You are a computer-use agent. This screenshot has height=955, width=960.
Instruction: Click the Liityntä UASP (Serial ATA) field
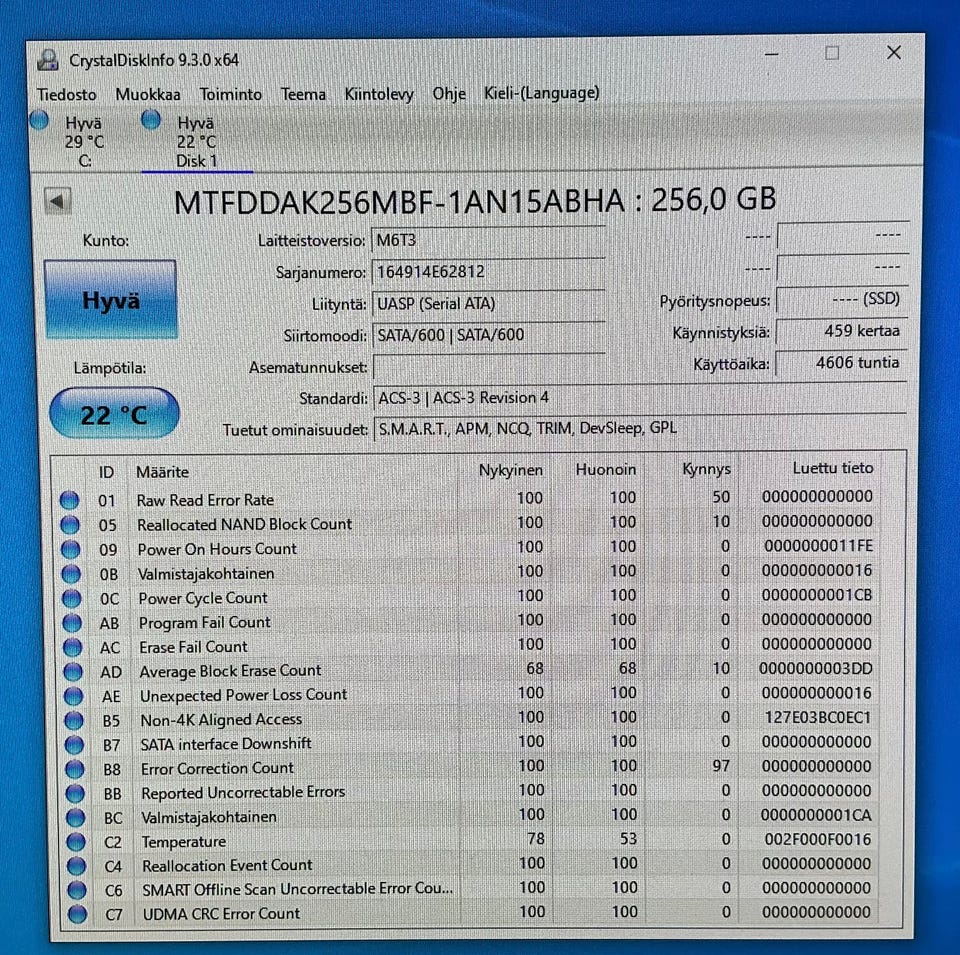tap(488, 304)
